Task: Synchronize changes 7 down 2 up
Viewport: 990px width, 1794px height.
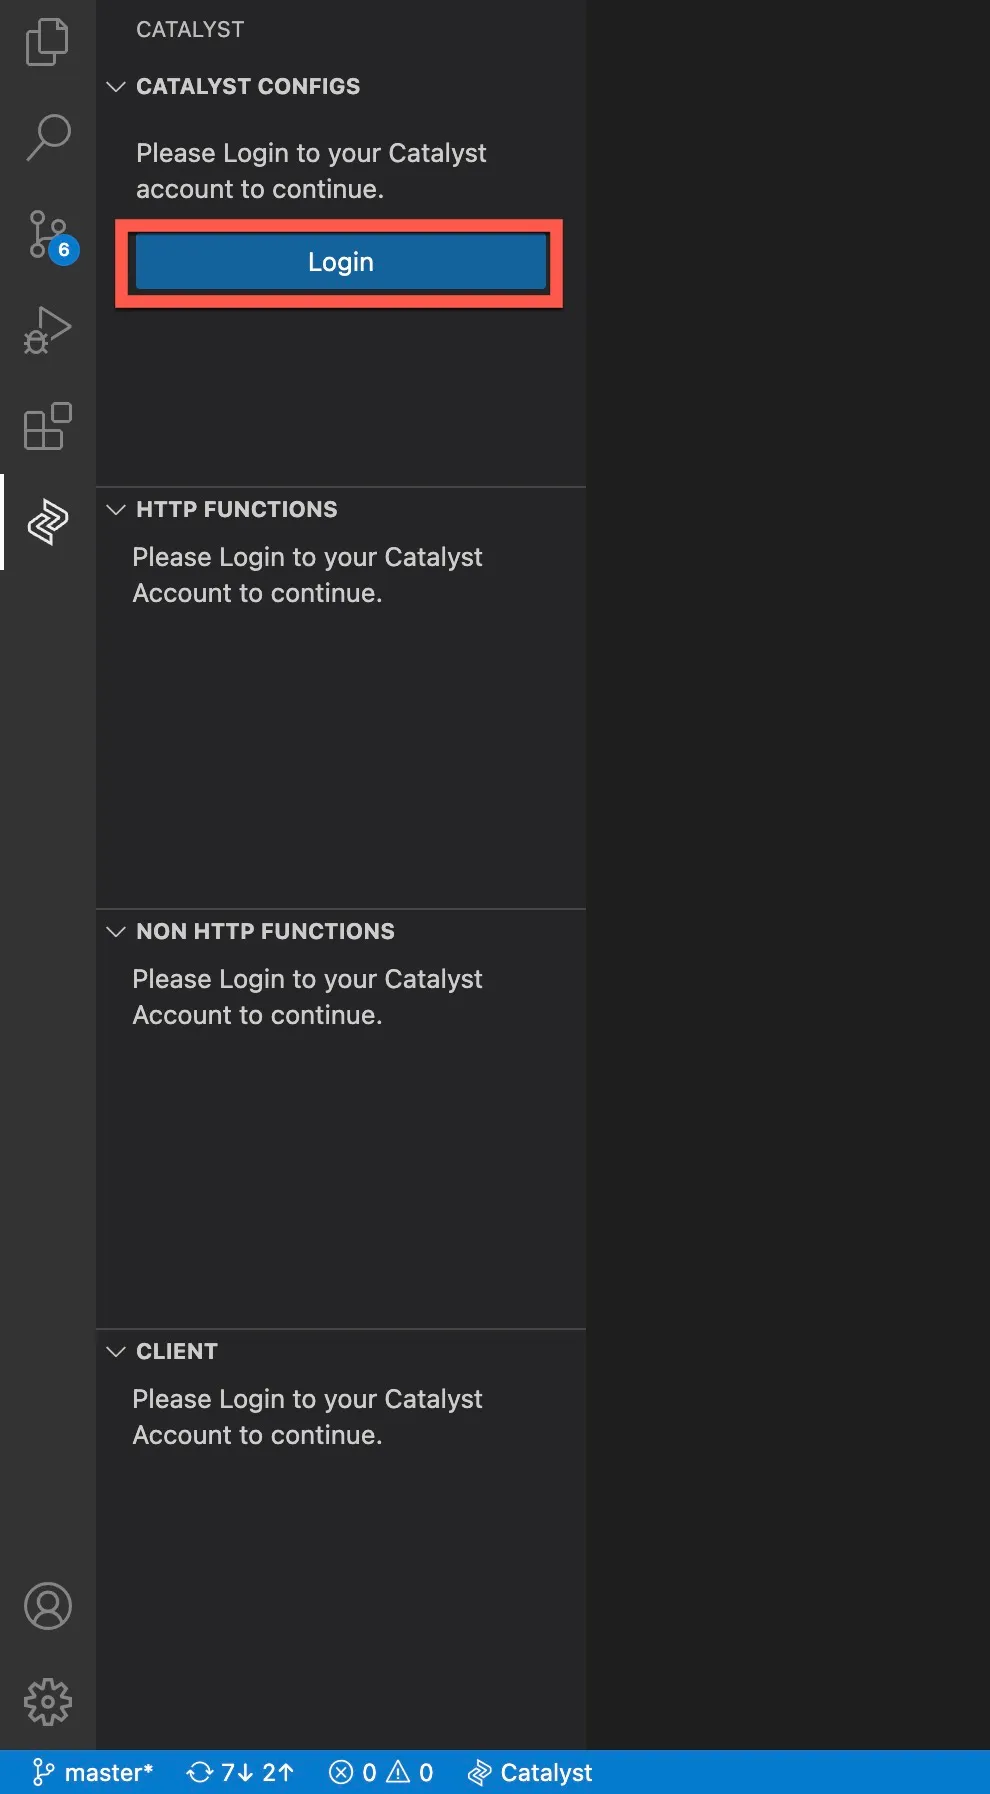Action: (240, 1773)
